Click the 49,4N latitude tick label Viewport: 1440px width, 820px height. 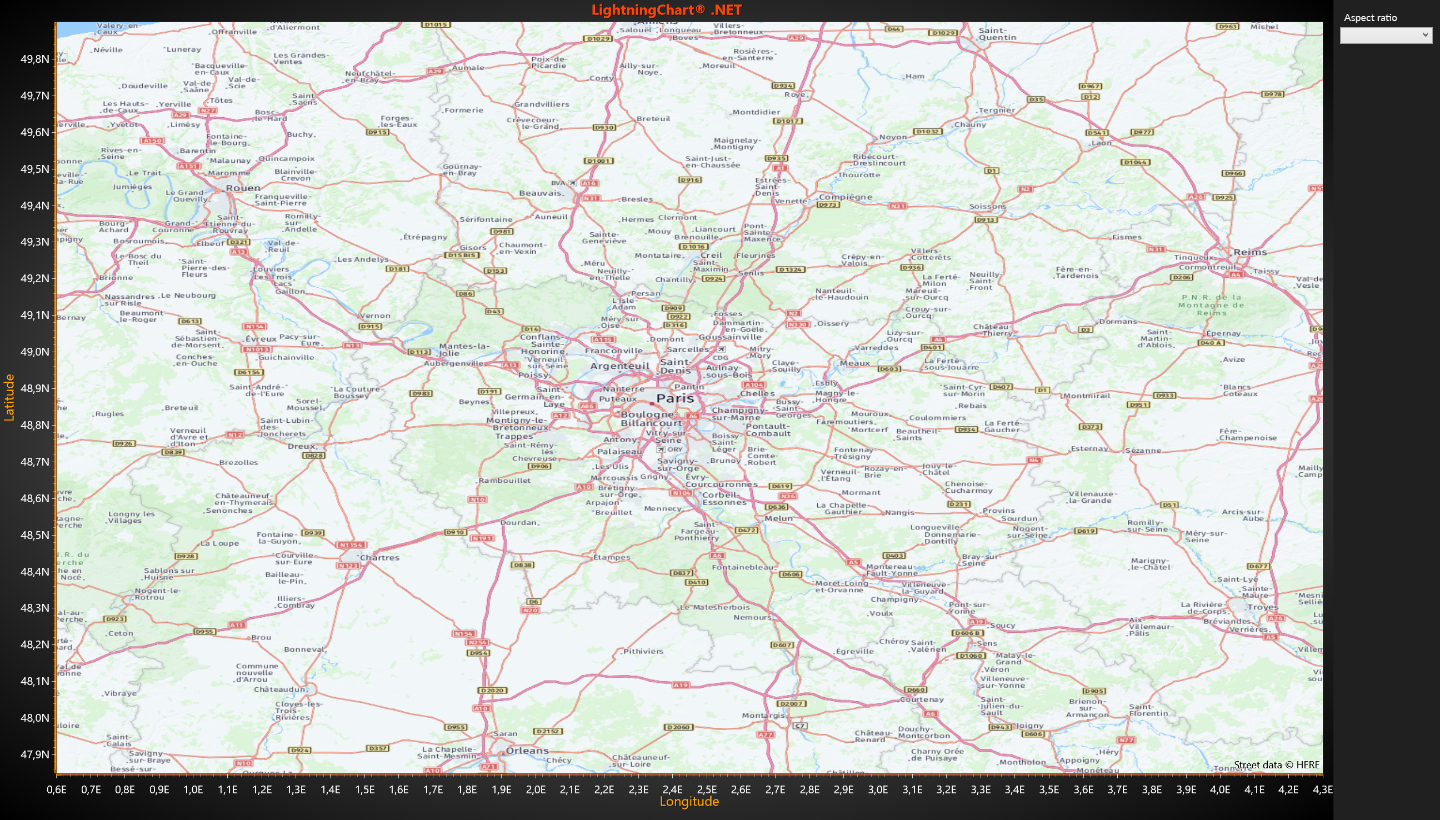(35, 206)
